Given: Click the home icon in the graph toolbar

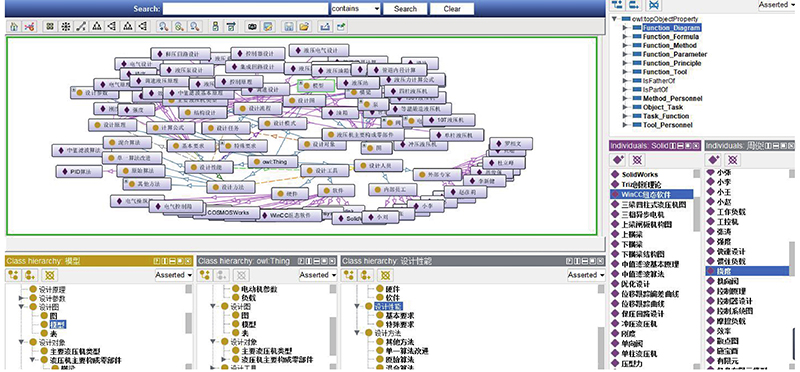Looking at the screenshot, I should point(14,26).
